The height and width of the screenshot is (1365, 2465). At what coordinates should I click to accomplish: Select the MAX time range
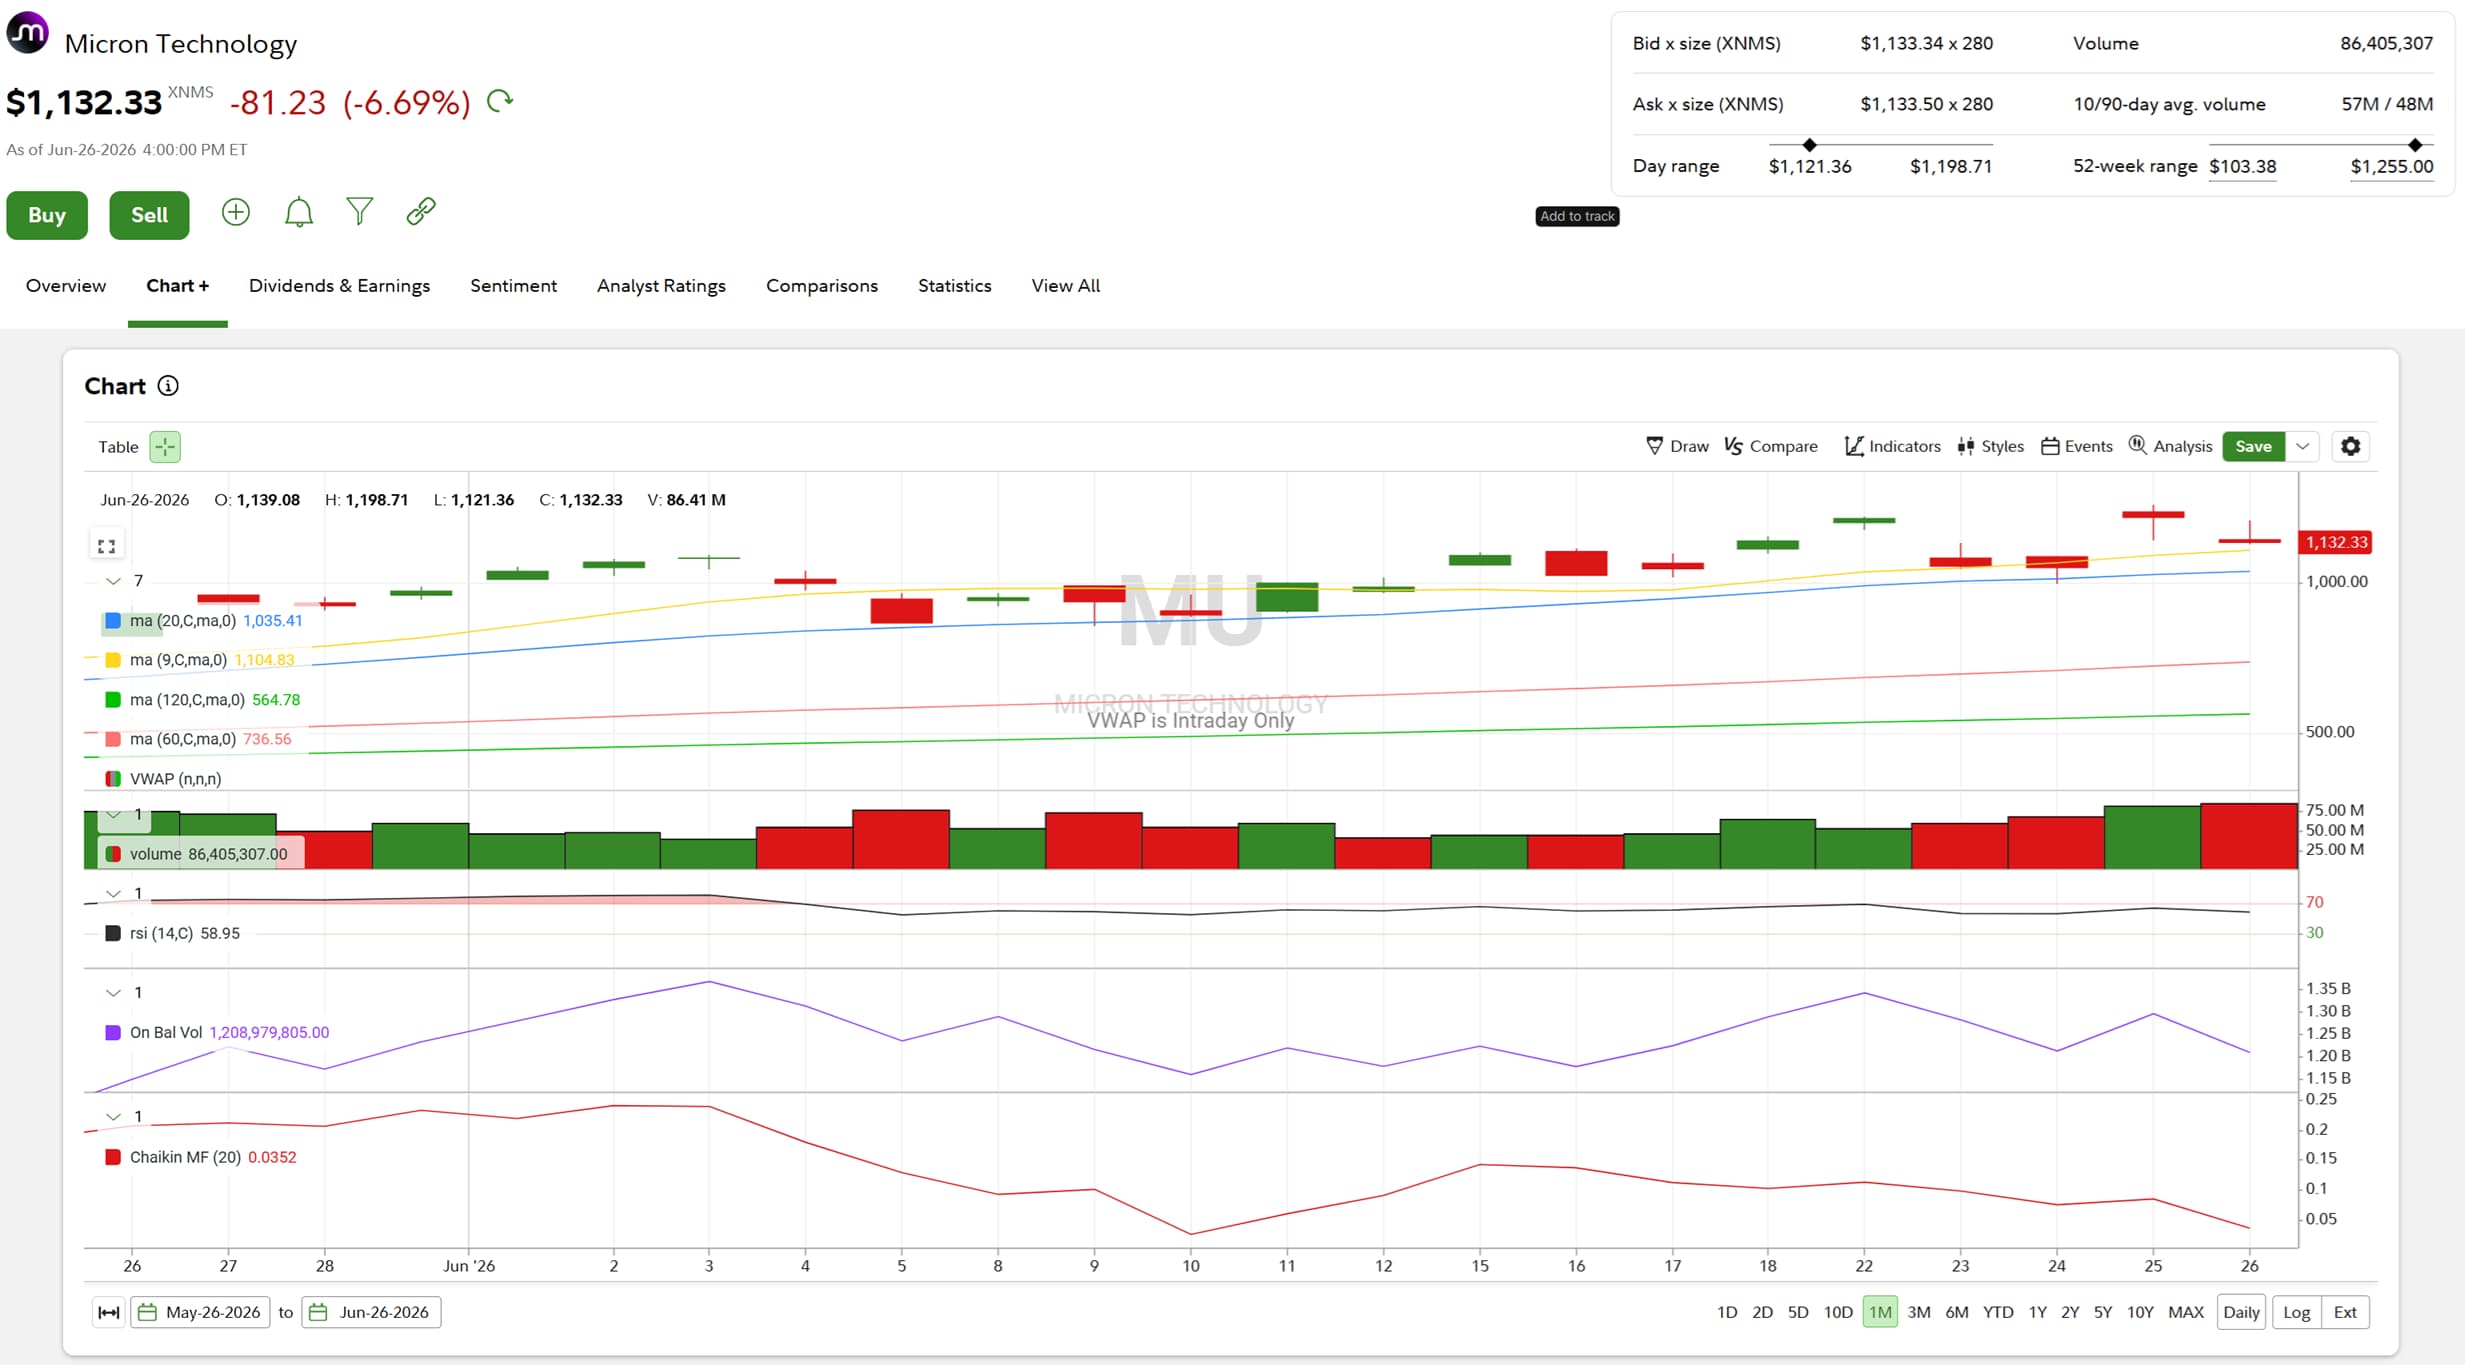click(2186, 1312)
